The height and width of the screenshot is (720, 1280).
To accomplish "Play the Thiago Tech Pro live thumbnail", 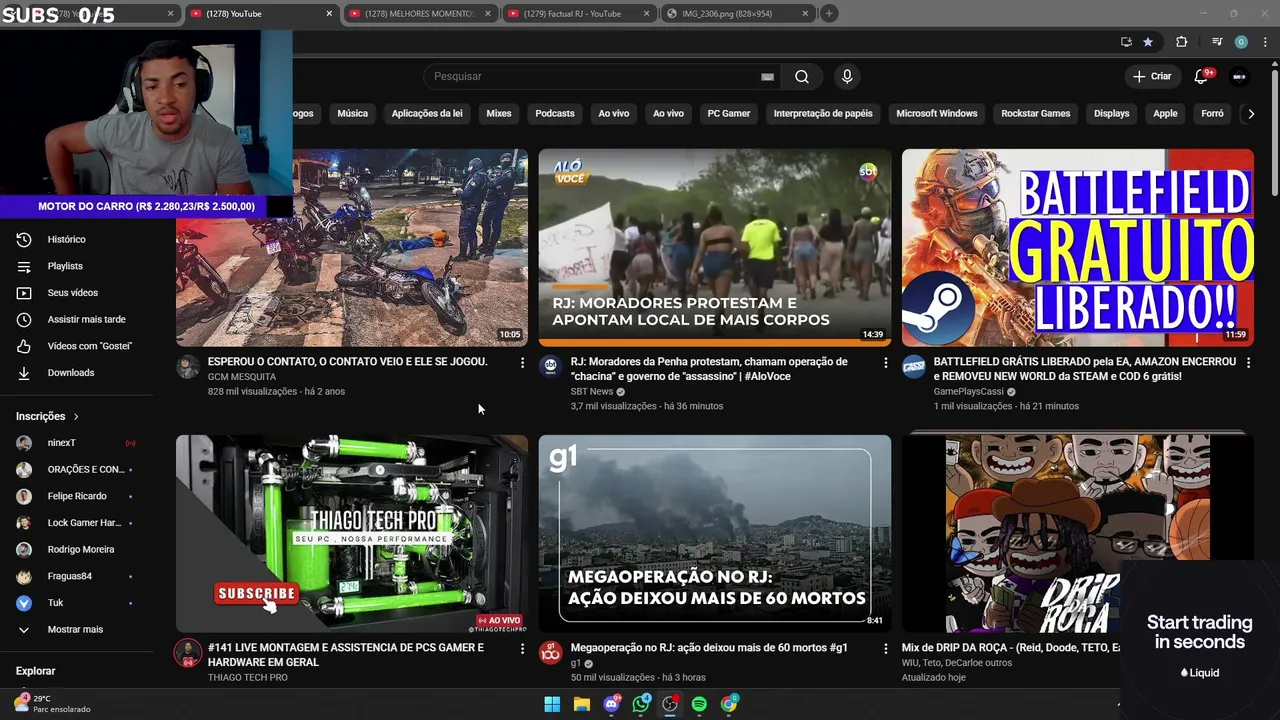I will (352, 533).
